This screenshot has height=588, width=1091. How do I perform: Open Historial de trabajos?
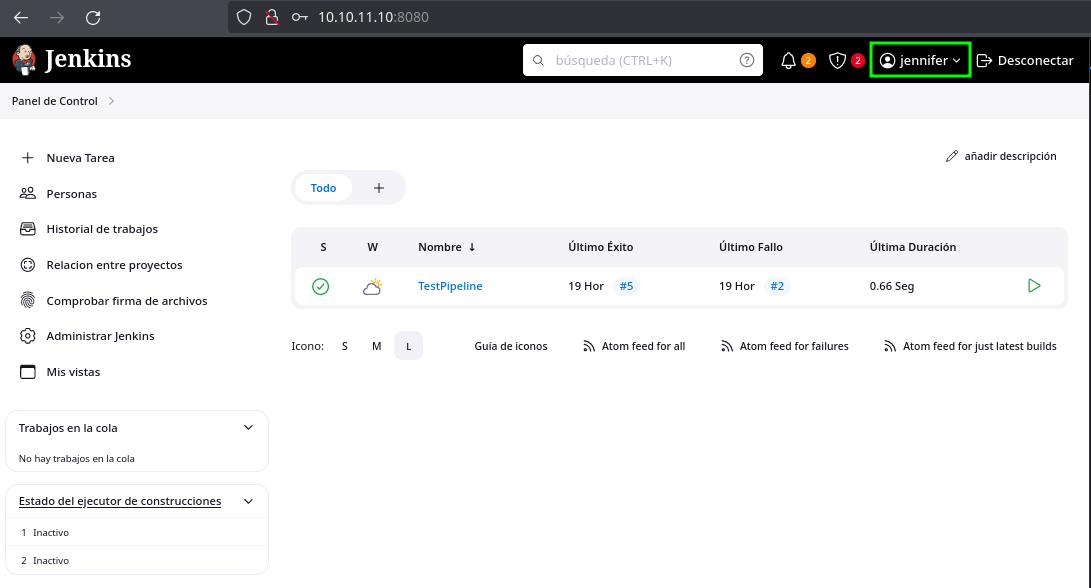pyautogui.click(x=102, y=229)
